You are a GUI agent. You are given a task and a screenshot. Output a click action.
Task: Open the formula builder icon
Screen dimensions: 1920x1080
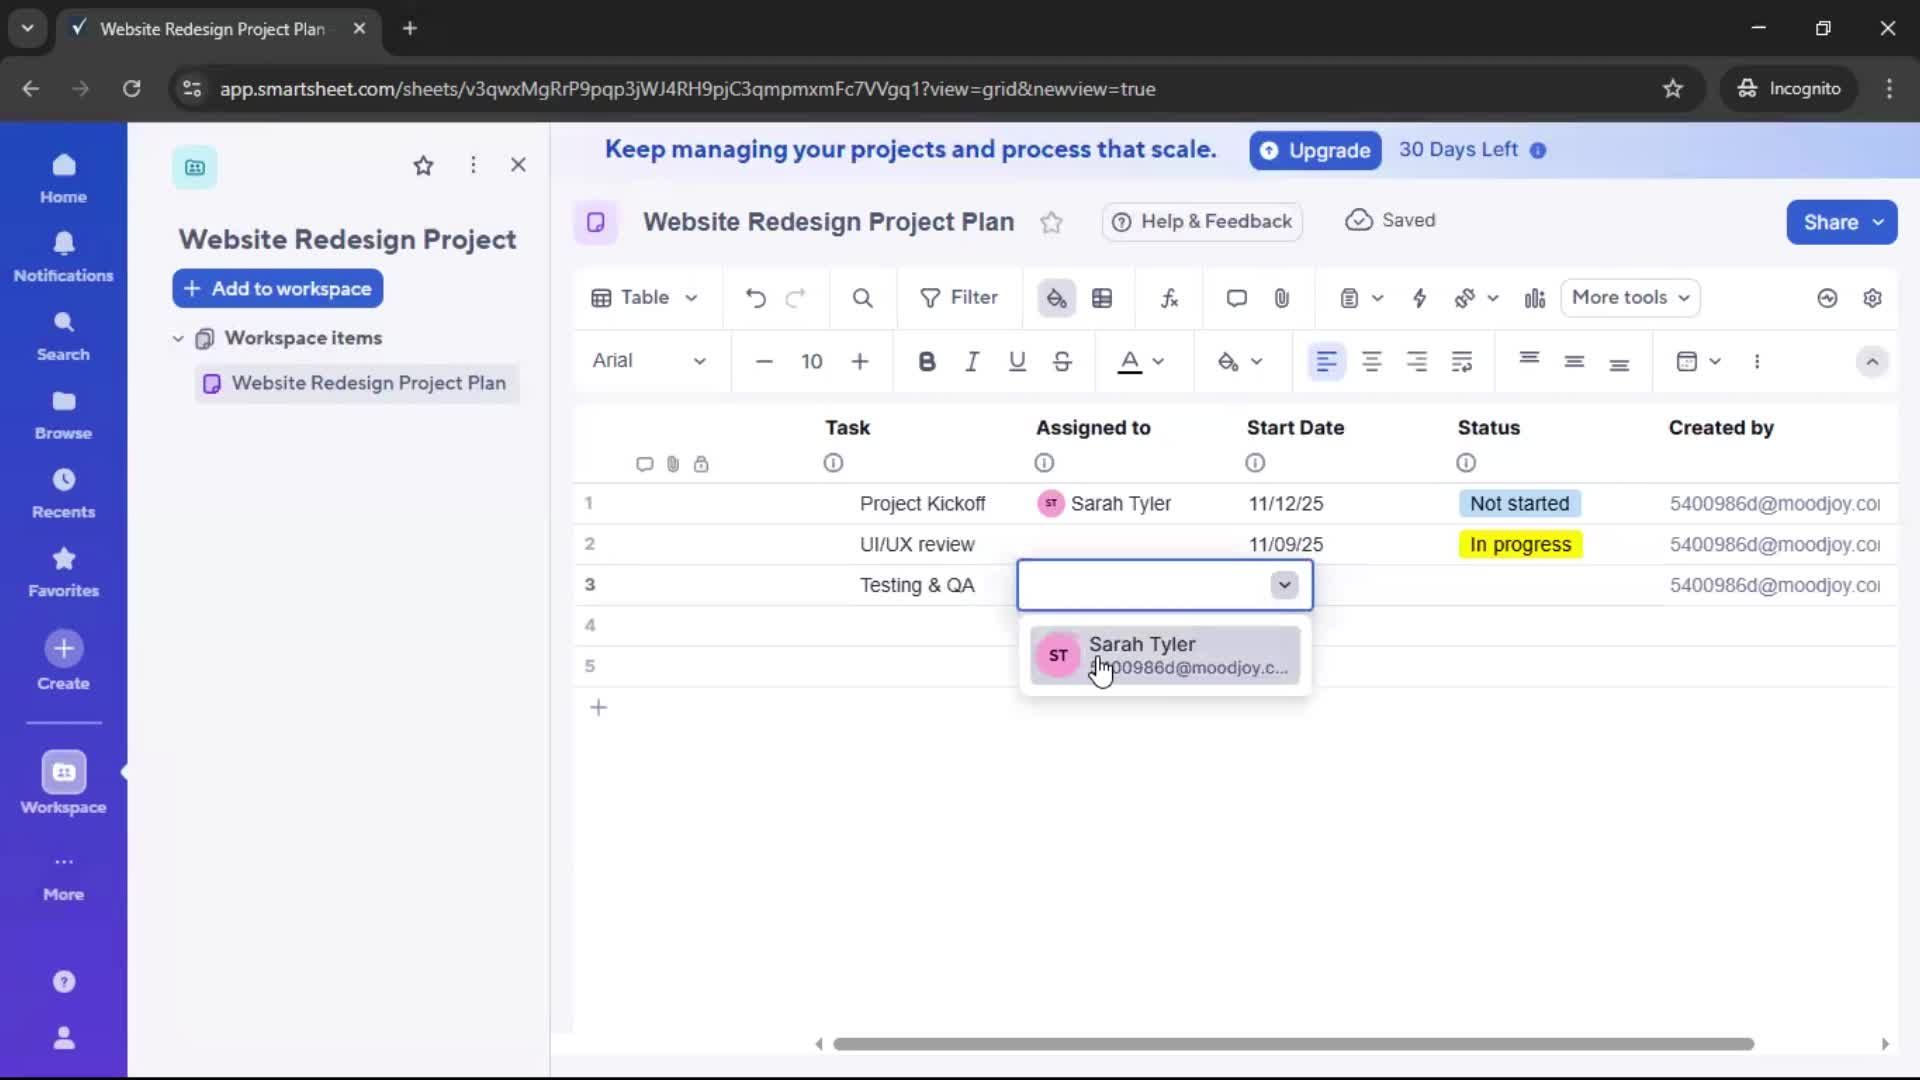[1170, 298]
